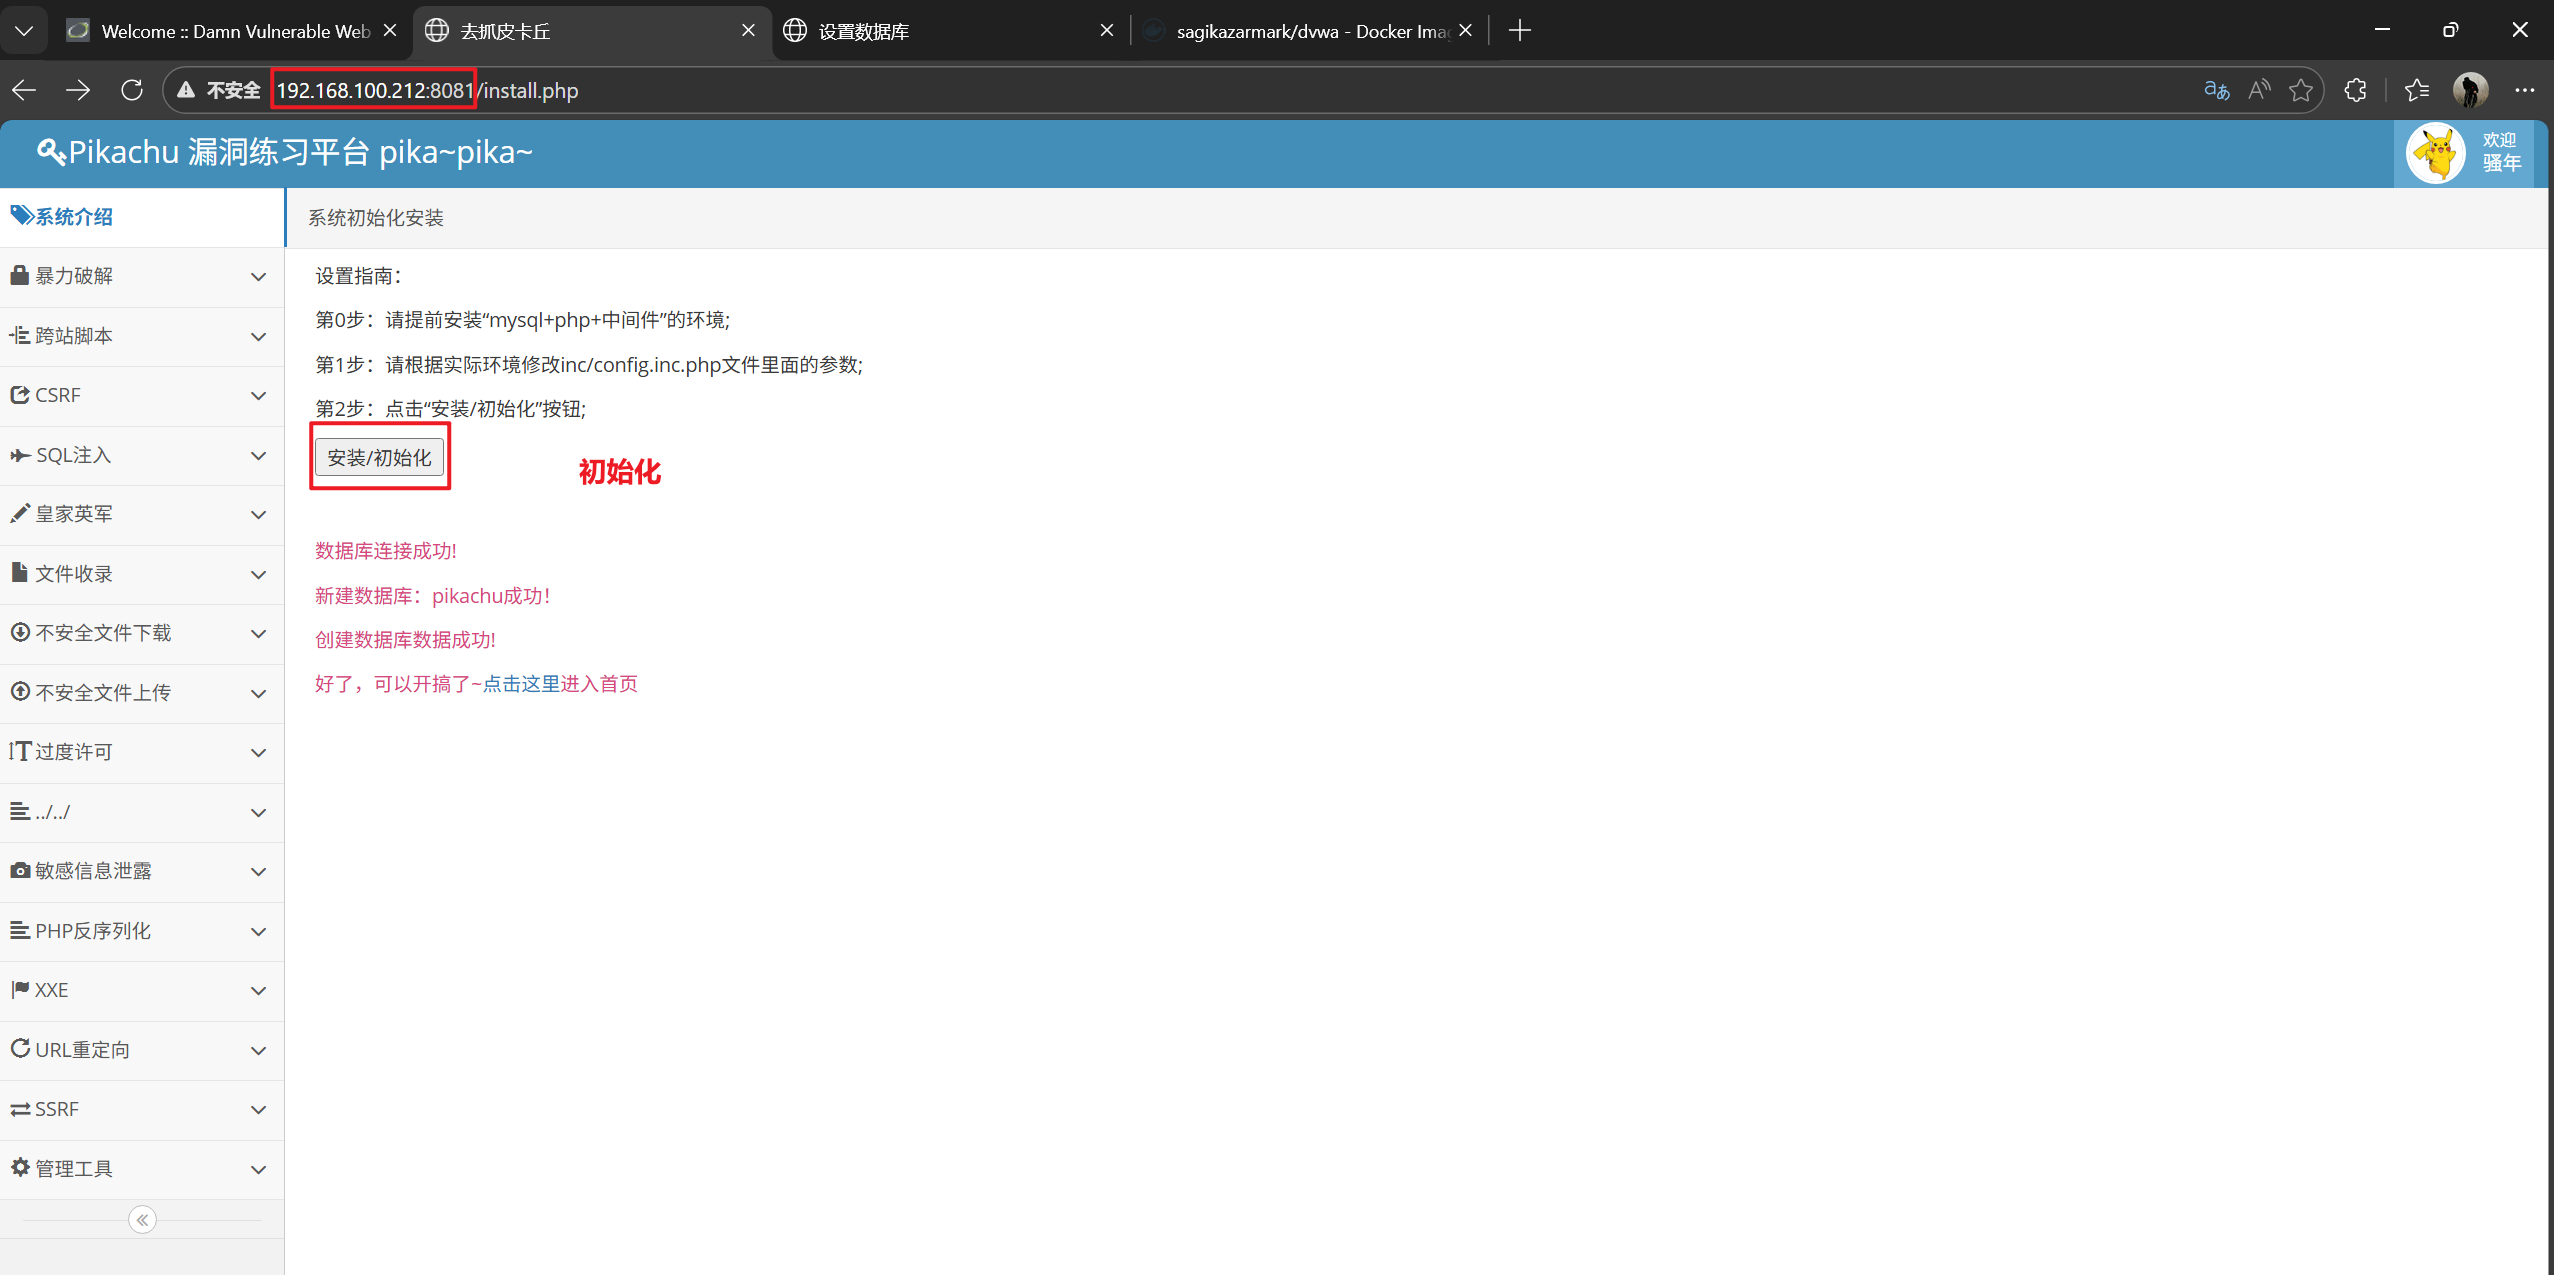Viewport: 2554px width, 1275px height.
Task: Click the translate page icon
Action: (x=2216, y=90)
